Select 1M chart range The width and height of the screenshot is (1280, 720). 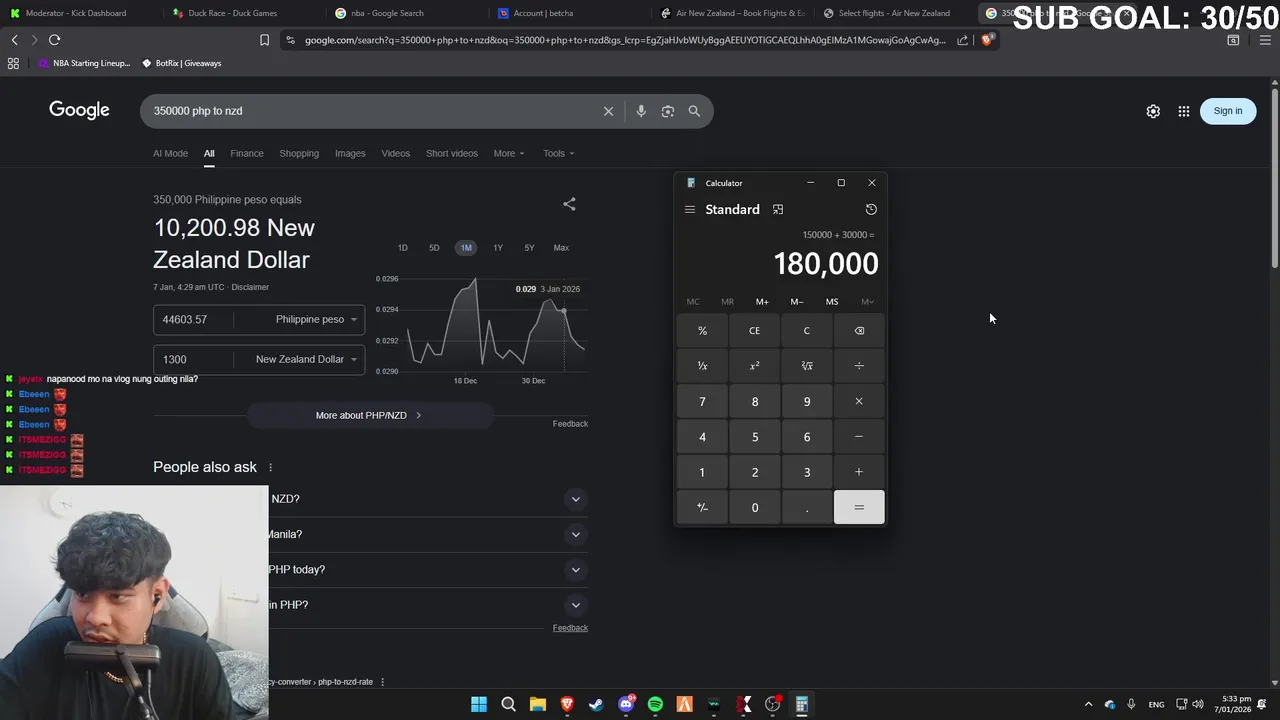point(466,248)
